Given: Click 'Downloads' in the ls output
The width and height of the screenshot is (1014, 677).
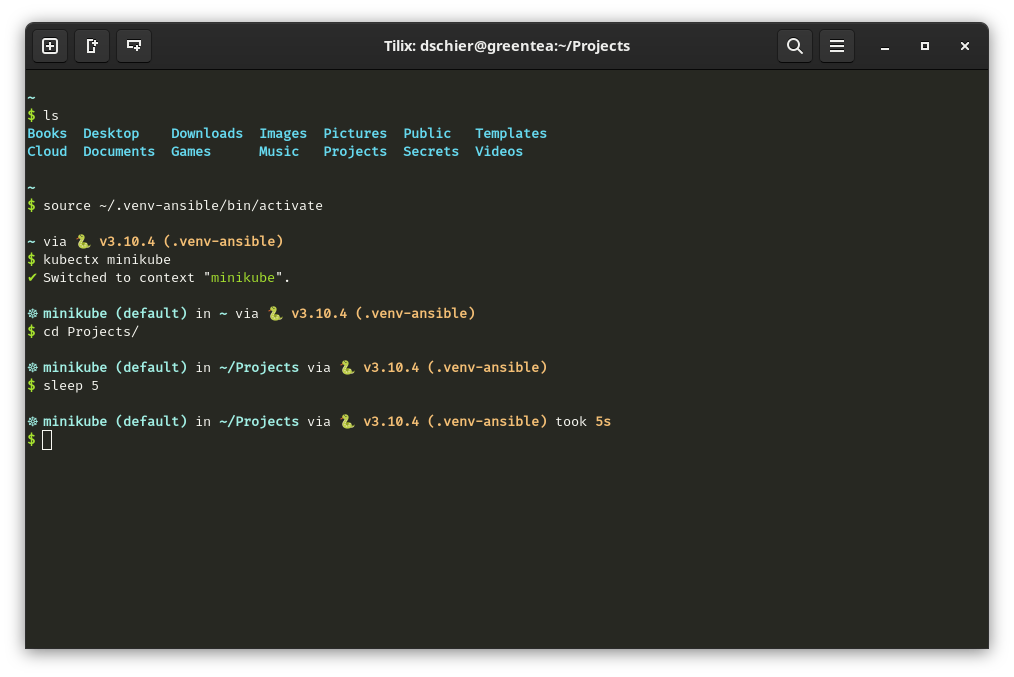Looking at the screenshot, I should click(206, 133).
